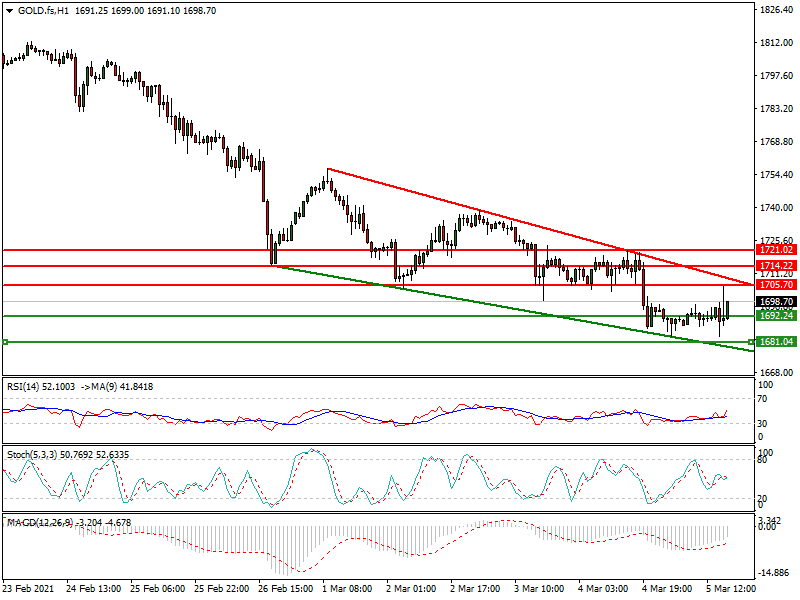Screen dimensions: 800x600
Task: Click the 5 Mar 12:00 time label
Action: click(x=731, y=589)
